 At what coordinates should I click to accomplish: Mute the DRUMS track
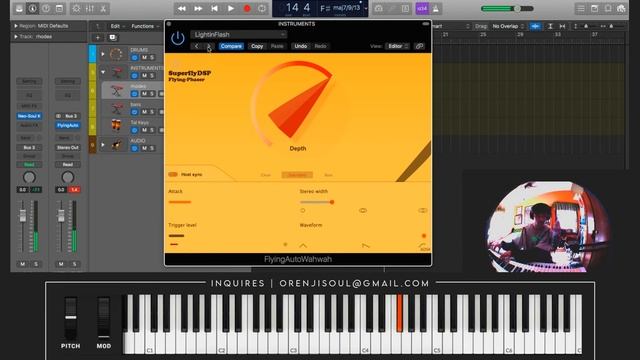point(144,58)
